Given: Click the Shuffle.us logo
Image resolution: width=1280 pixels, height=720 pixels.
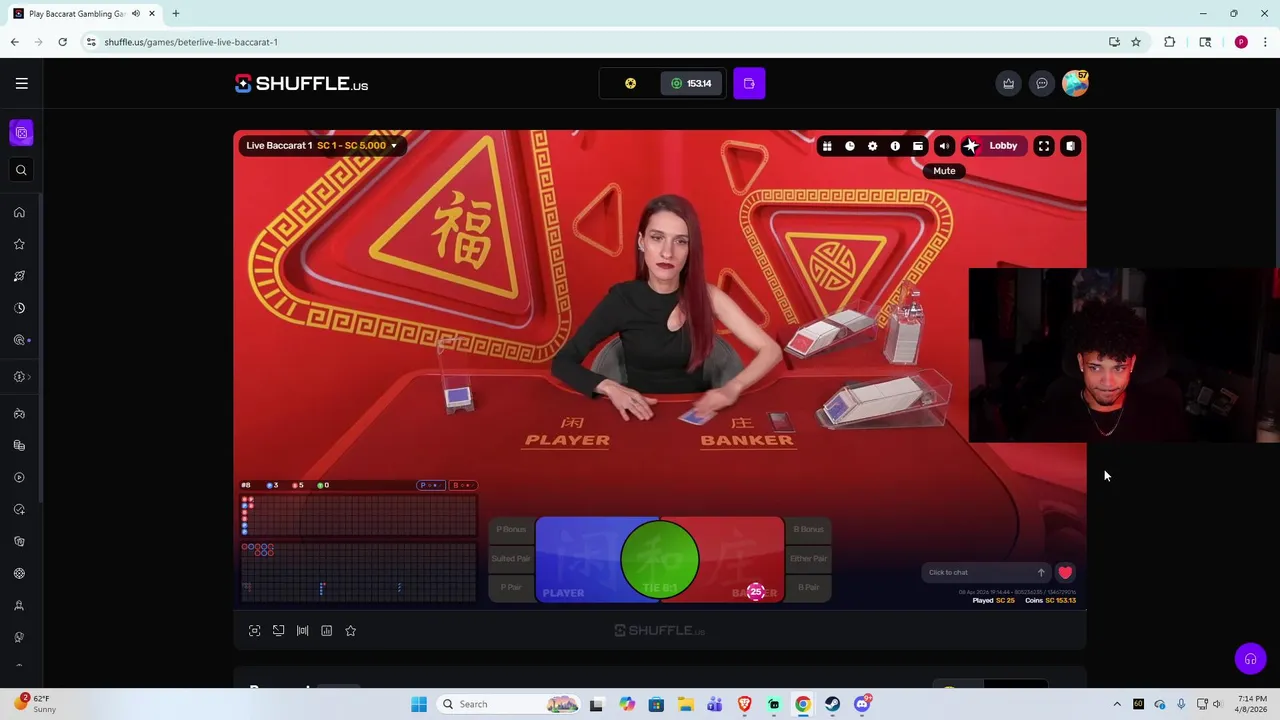Looking at the screenshot, I should pyautogui.click(x=301, y=84).
